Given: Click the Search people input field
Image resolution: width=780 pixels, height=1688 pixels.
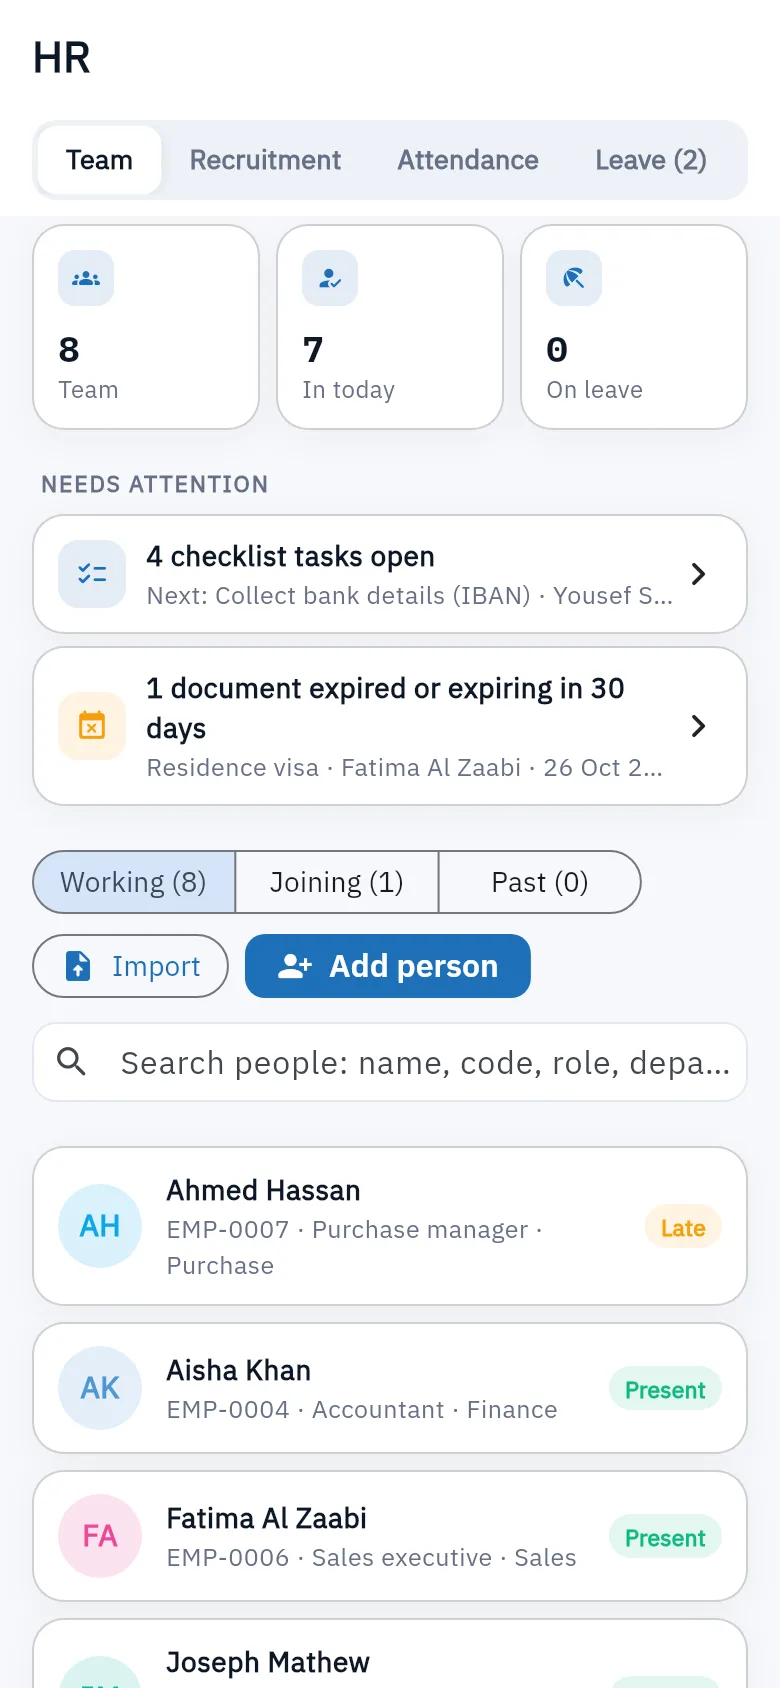Looking at the screenshot, I should point(390,1062).
